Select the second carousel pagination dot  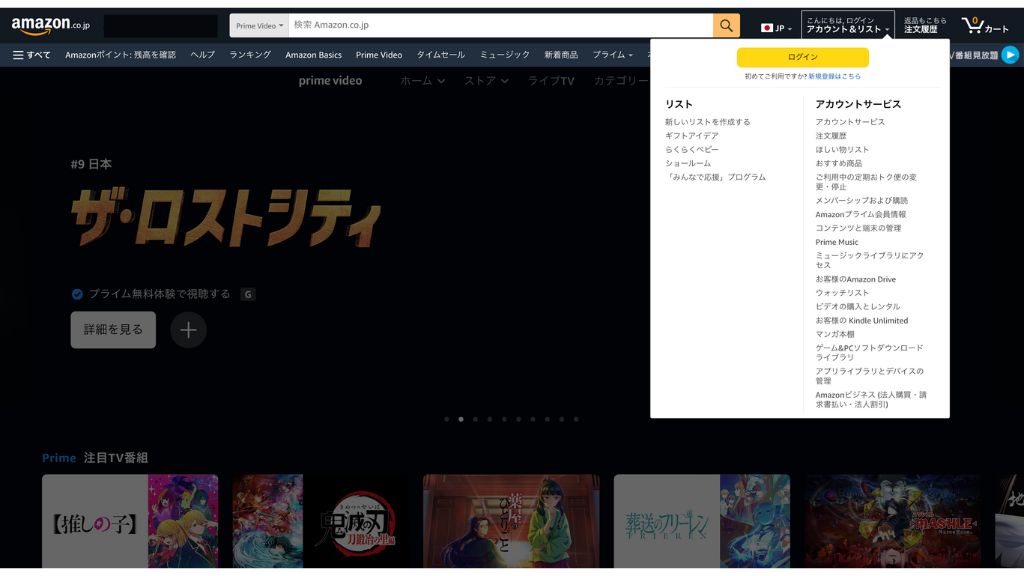tap(460, 421)
